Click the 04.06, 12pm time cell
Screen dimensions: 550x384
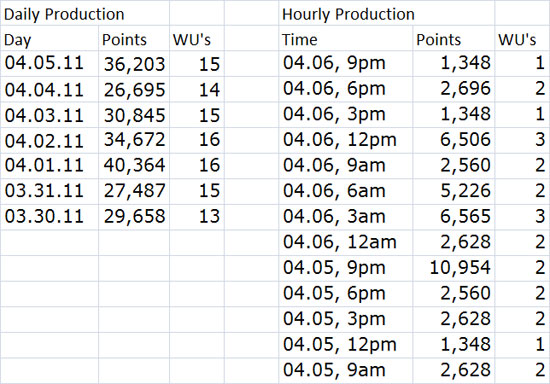346,141
